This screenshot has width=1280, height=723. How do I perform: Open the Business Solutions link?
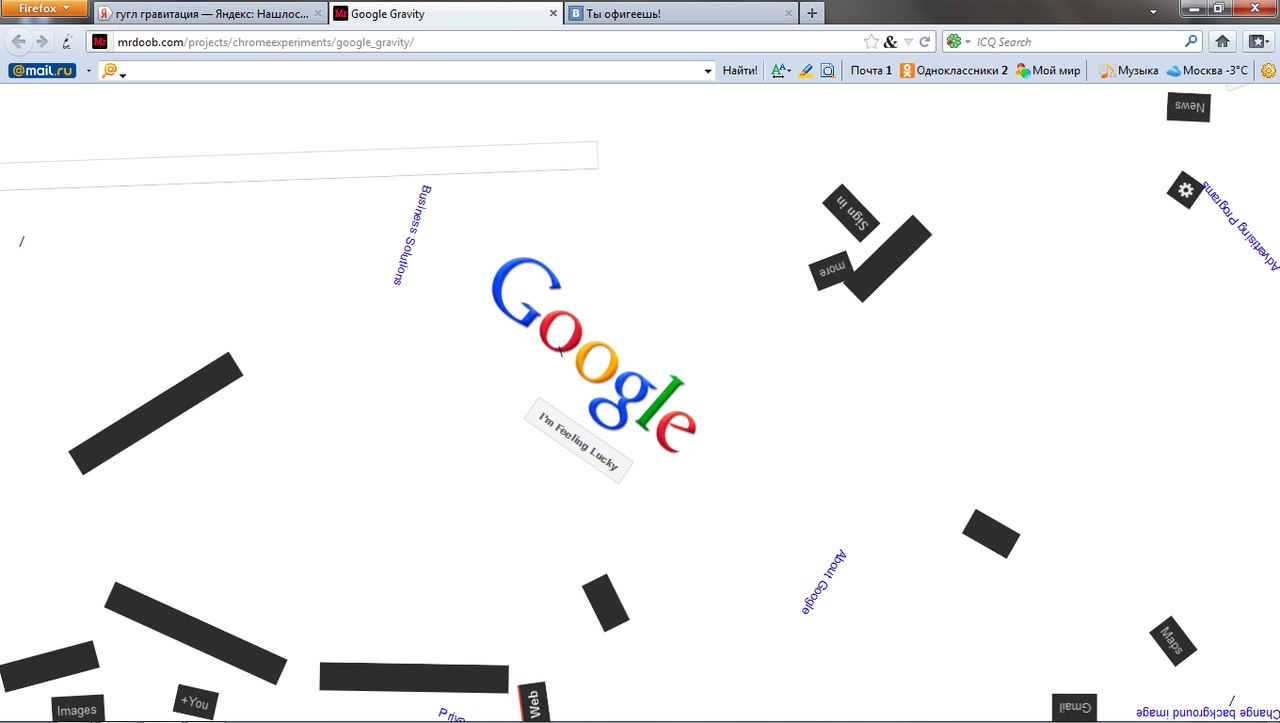tap(412, 235)
